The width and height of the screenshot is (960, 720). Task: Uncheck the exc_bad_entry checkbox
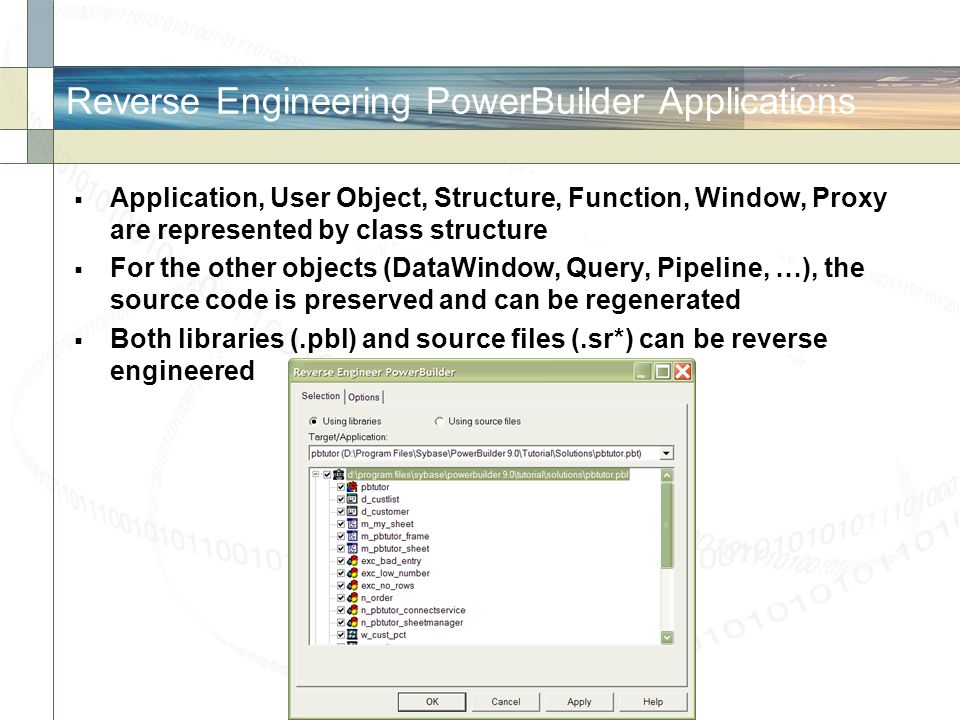tap(341, 561)
